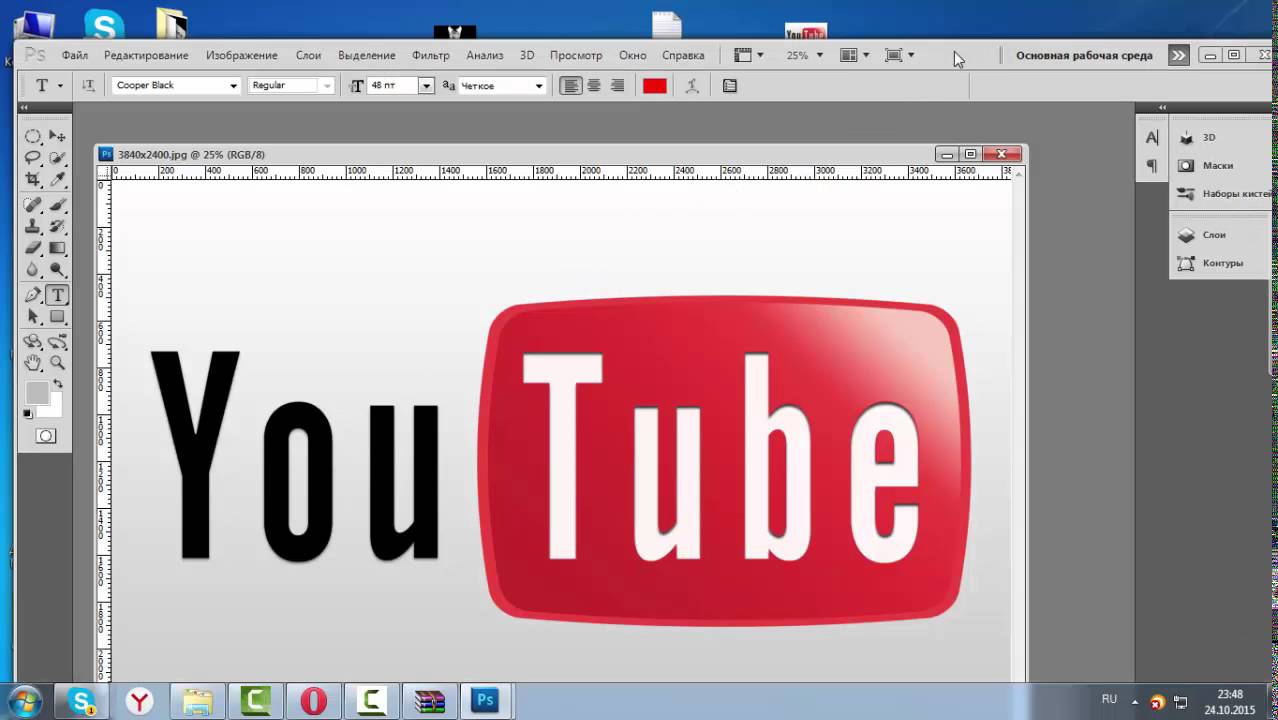
Task: Toggle Quick Mask mode
Action: [x=45, y=436]
